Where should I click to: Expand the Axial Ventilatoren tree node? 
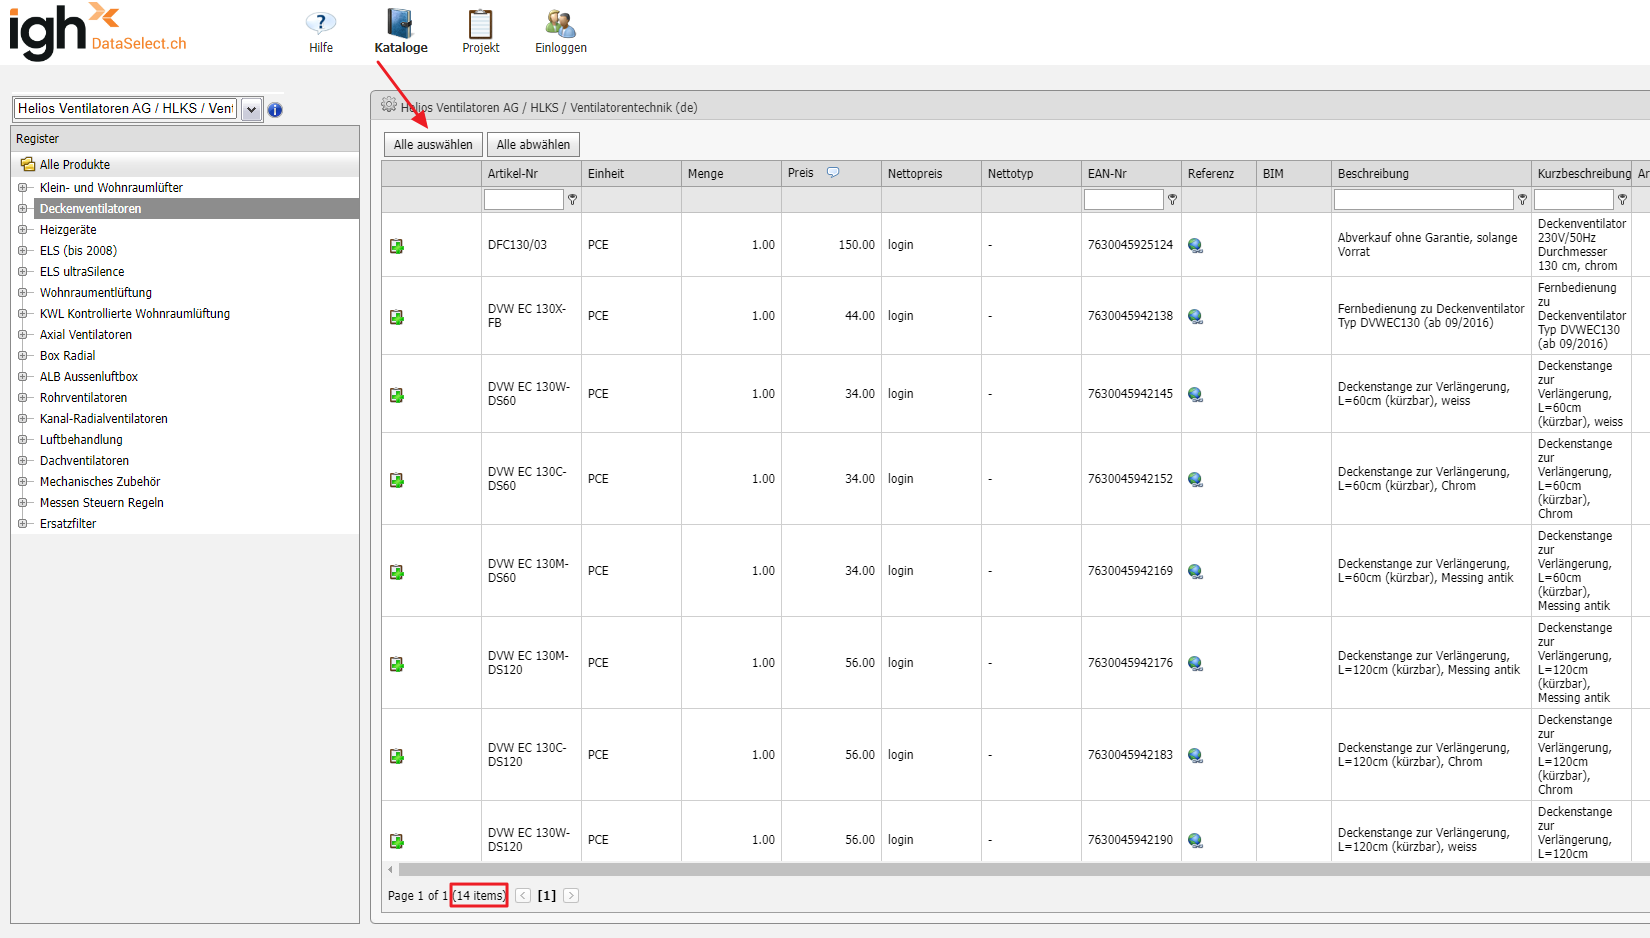22,335
